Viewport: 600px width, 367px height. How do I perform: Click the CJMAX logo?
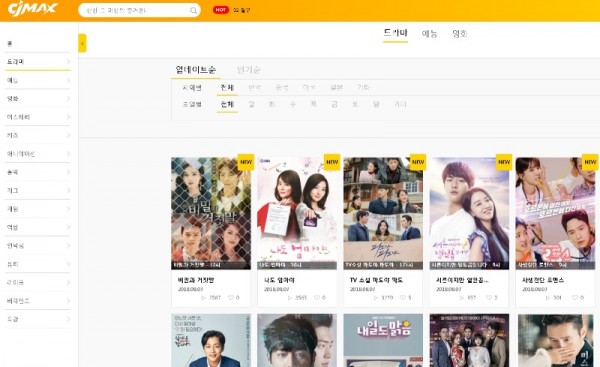tap(32, 8)
